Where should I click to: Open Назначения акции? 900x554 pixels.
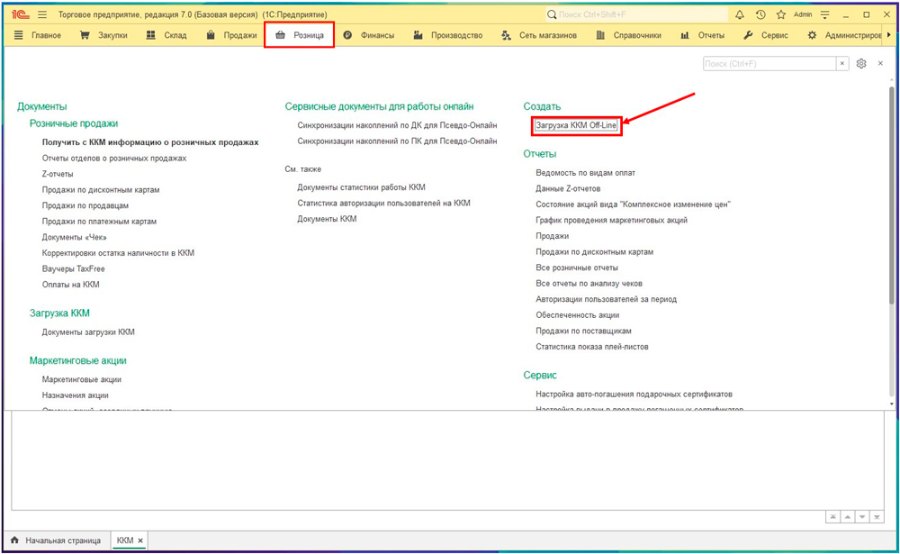pos(75,395)
